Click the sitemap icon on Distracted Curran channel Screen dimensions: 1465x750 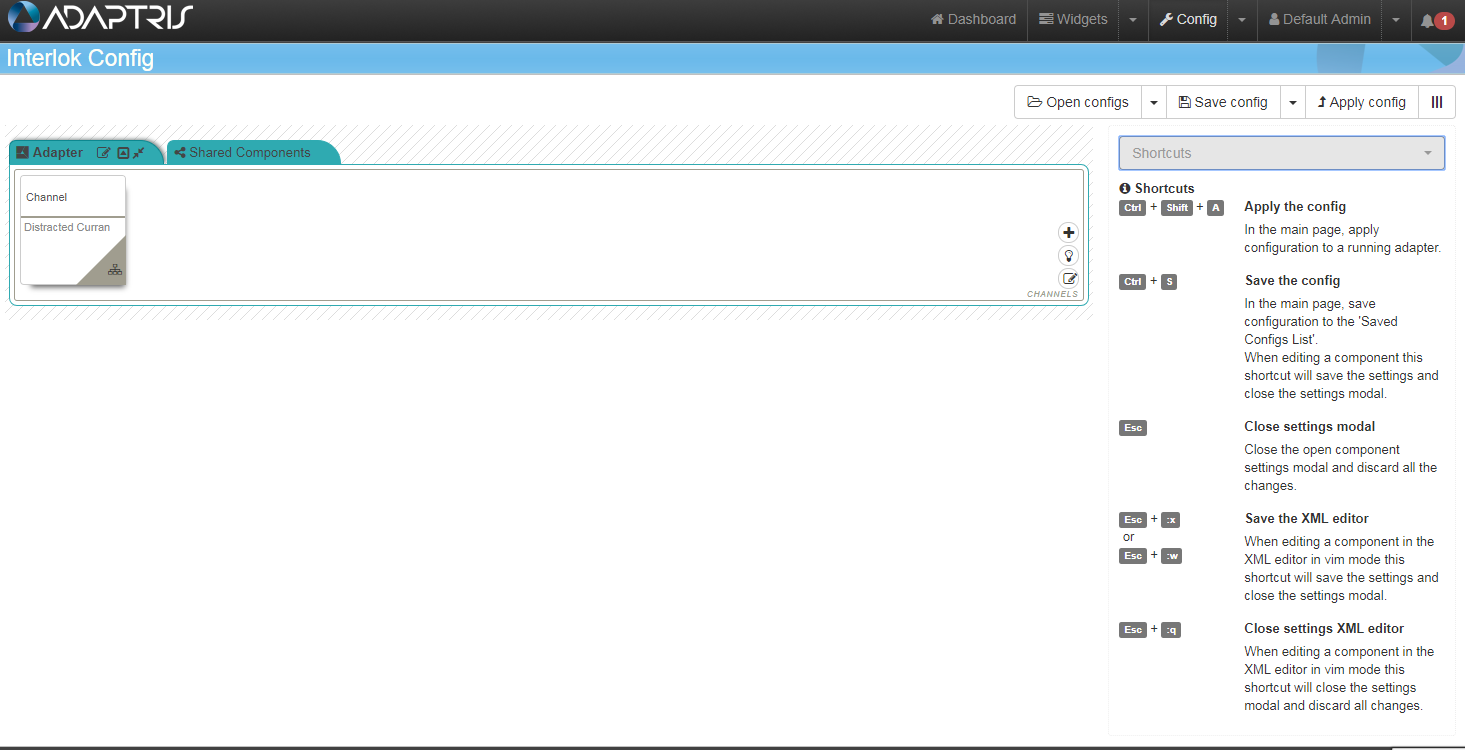tap(114, 270)
